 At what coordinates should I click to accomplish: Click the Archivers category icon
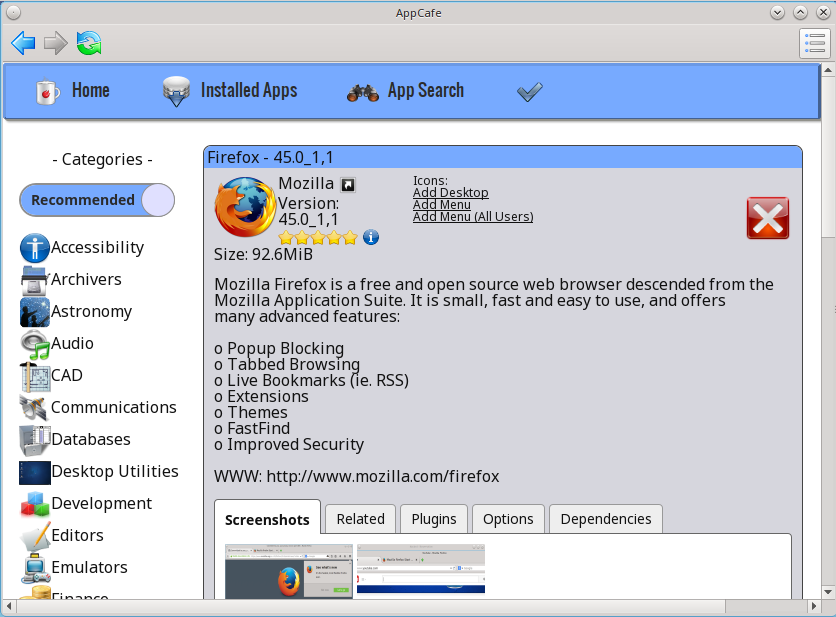(x=35, y=280)
